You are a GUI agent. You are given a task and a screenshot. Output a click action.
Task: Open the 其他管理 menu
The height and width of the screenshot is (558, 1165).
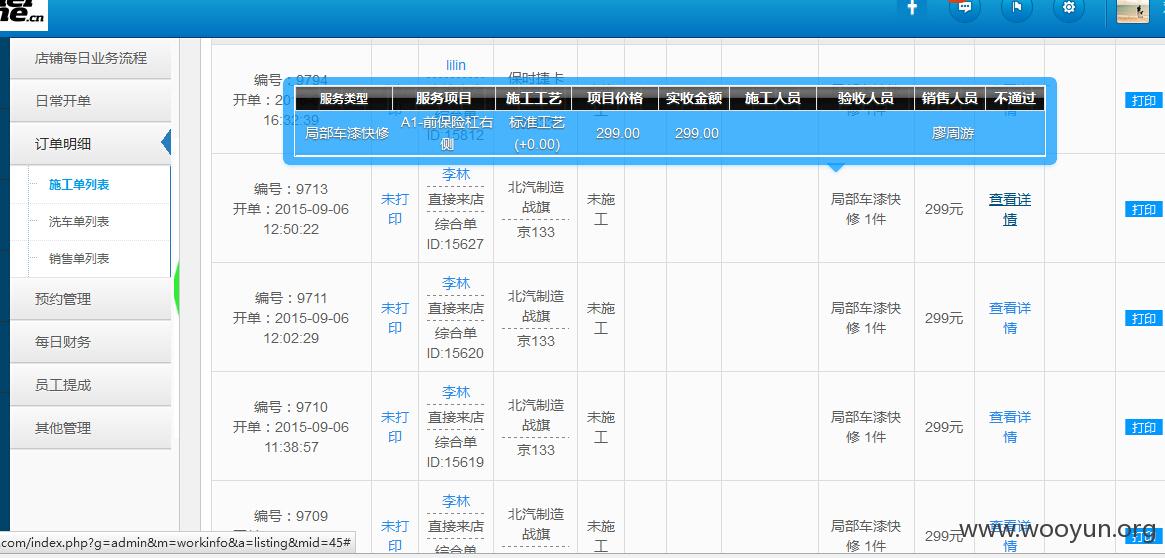click(91, 428)
